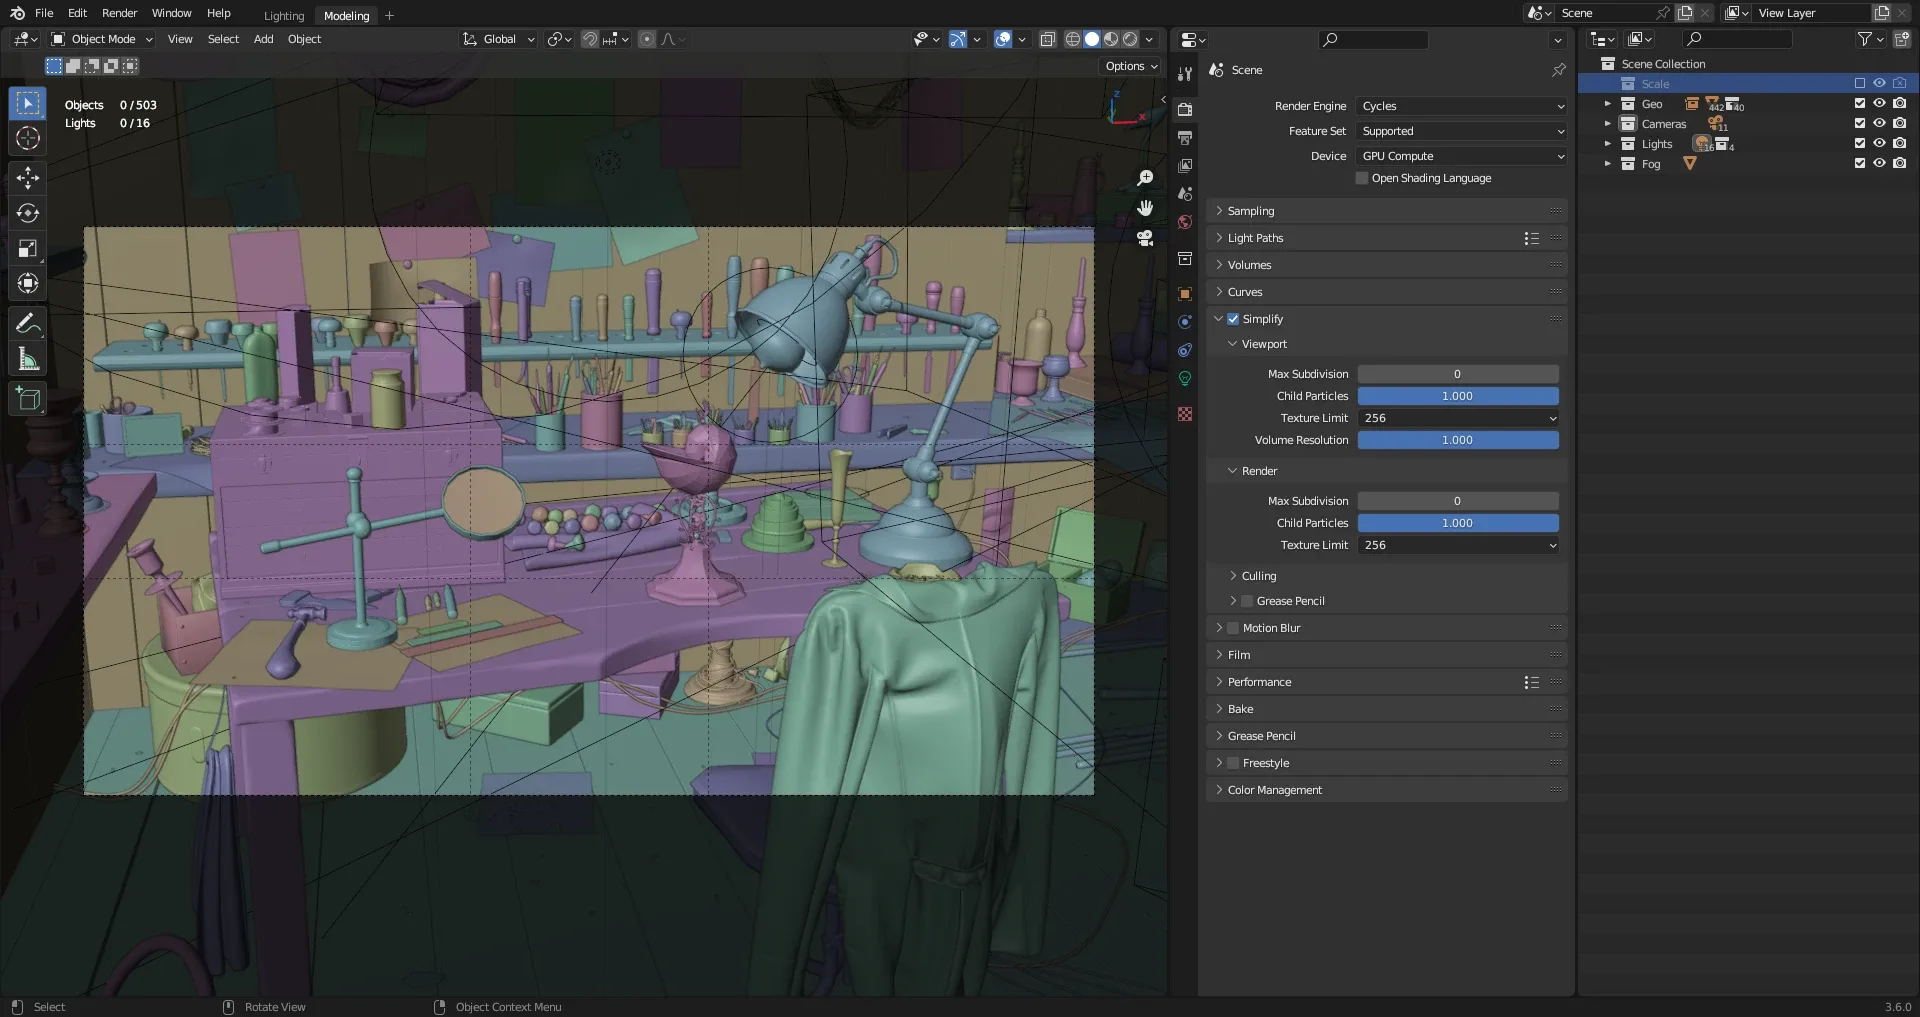Viewport: 1920px width, 1017px height.
Task: Switch to wireframe viewport shading
Action: tap(1073, 39)
